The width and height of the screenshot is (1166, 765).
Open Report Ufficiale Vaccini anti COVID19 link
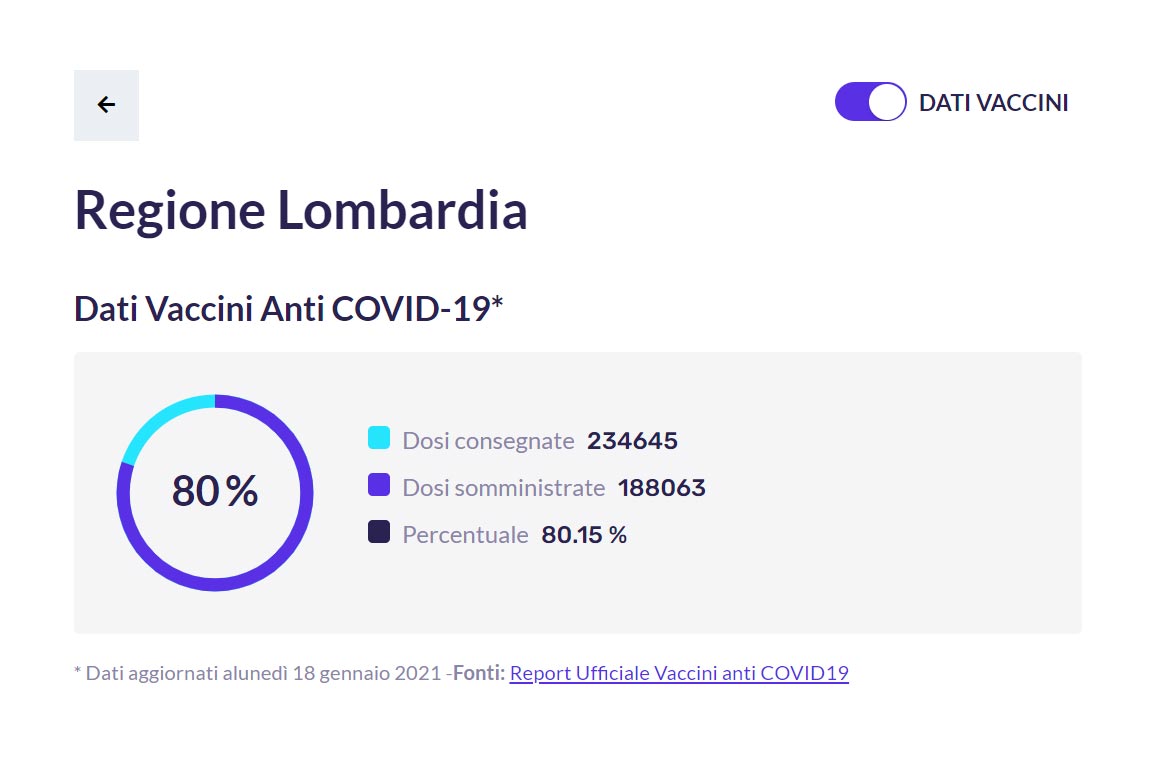point(679,673)
